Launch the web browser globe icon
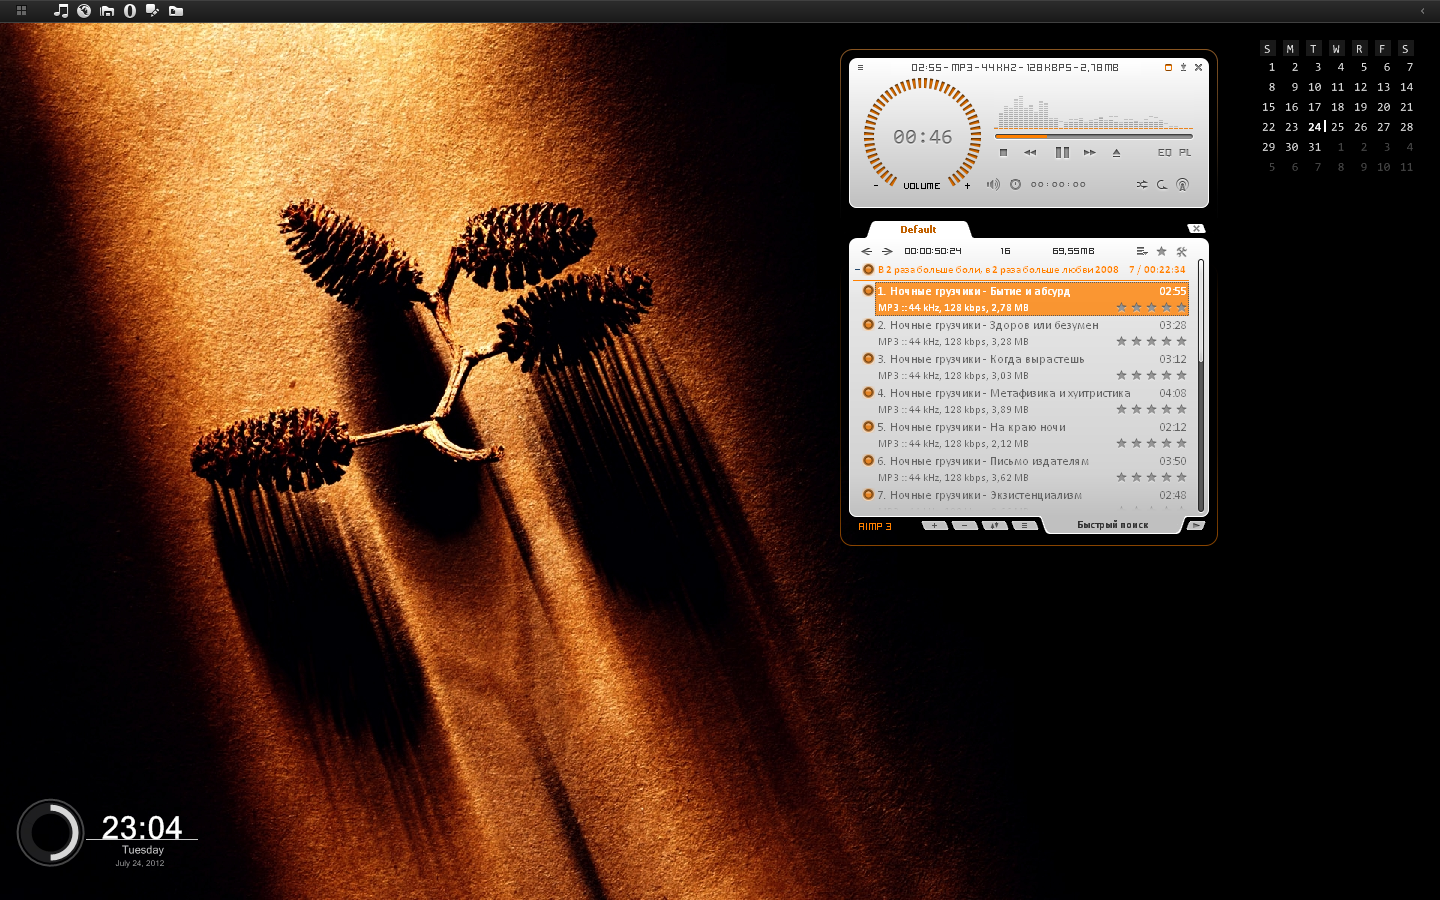Image resolution: width=1440 pixels, height=900 pixels. [84, 11]
